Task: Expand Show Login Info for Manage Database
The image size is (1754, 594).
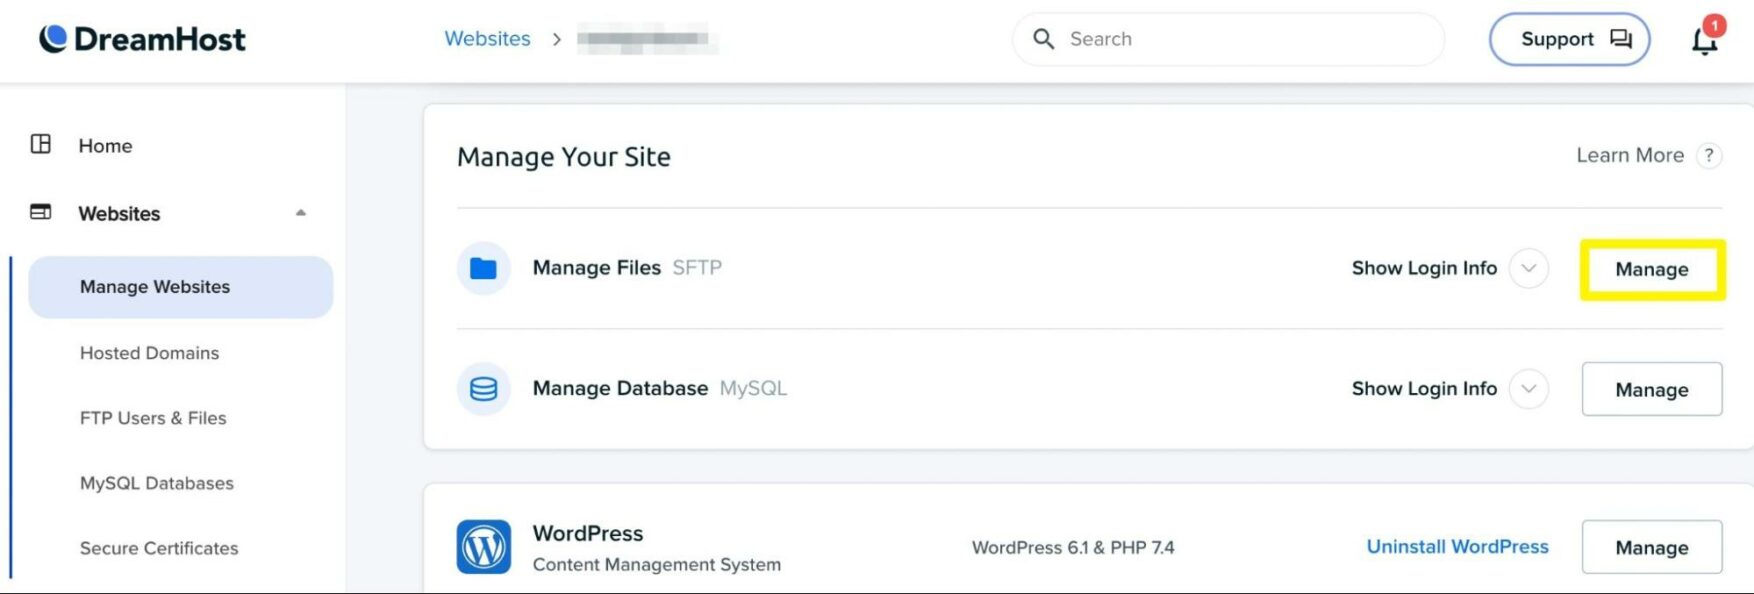Action: 1528,389
